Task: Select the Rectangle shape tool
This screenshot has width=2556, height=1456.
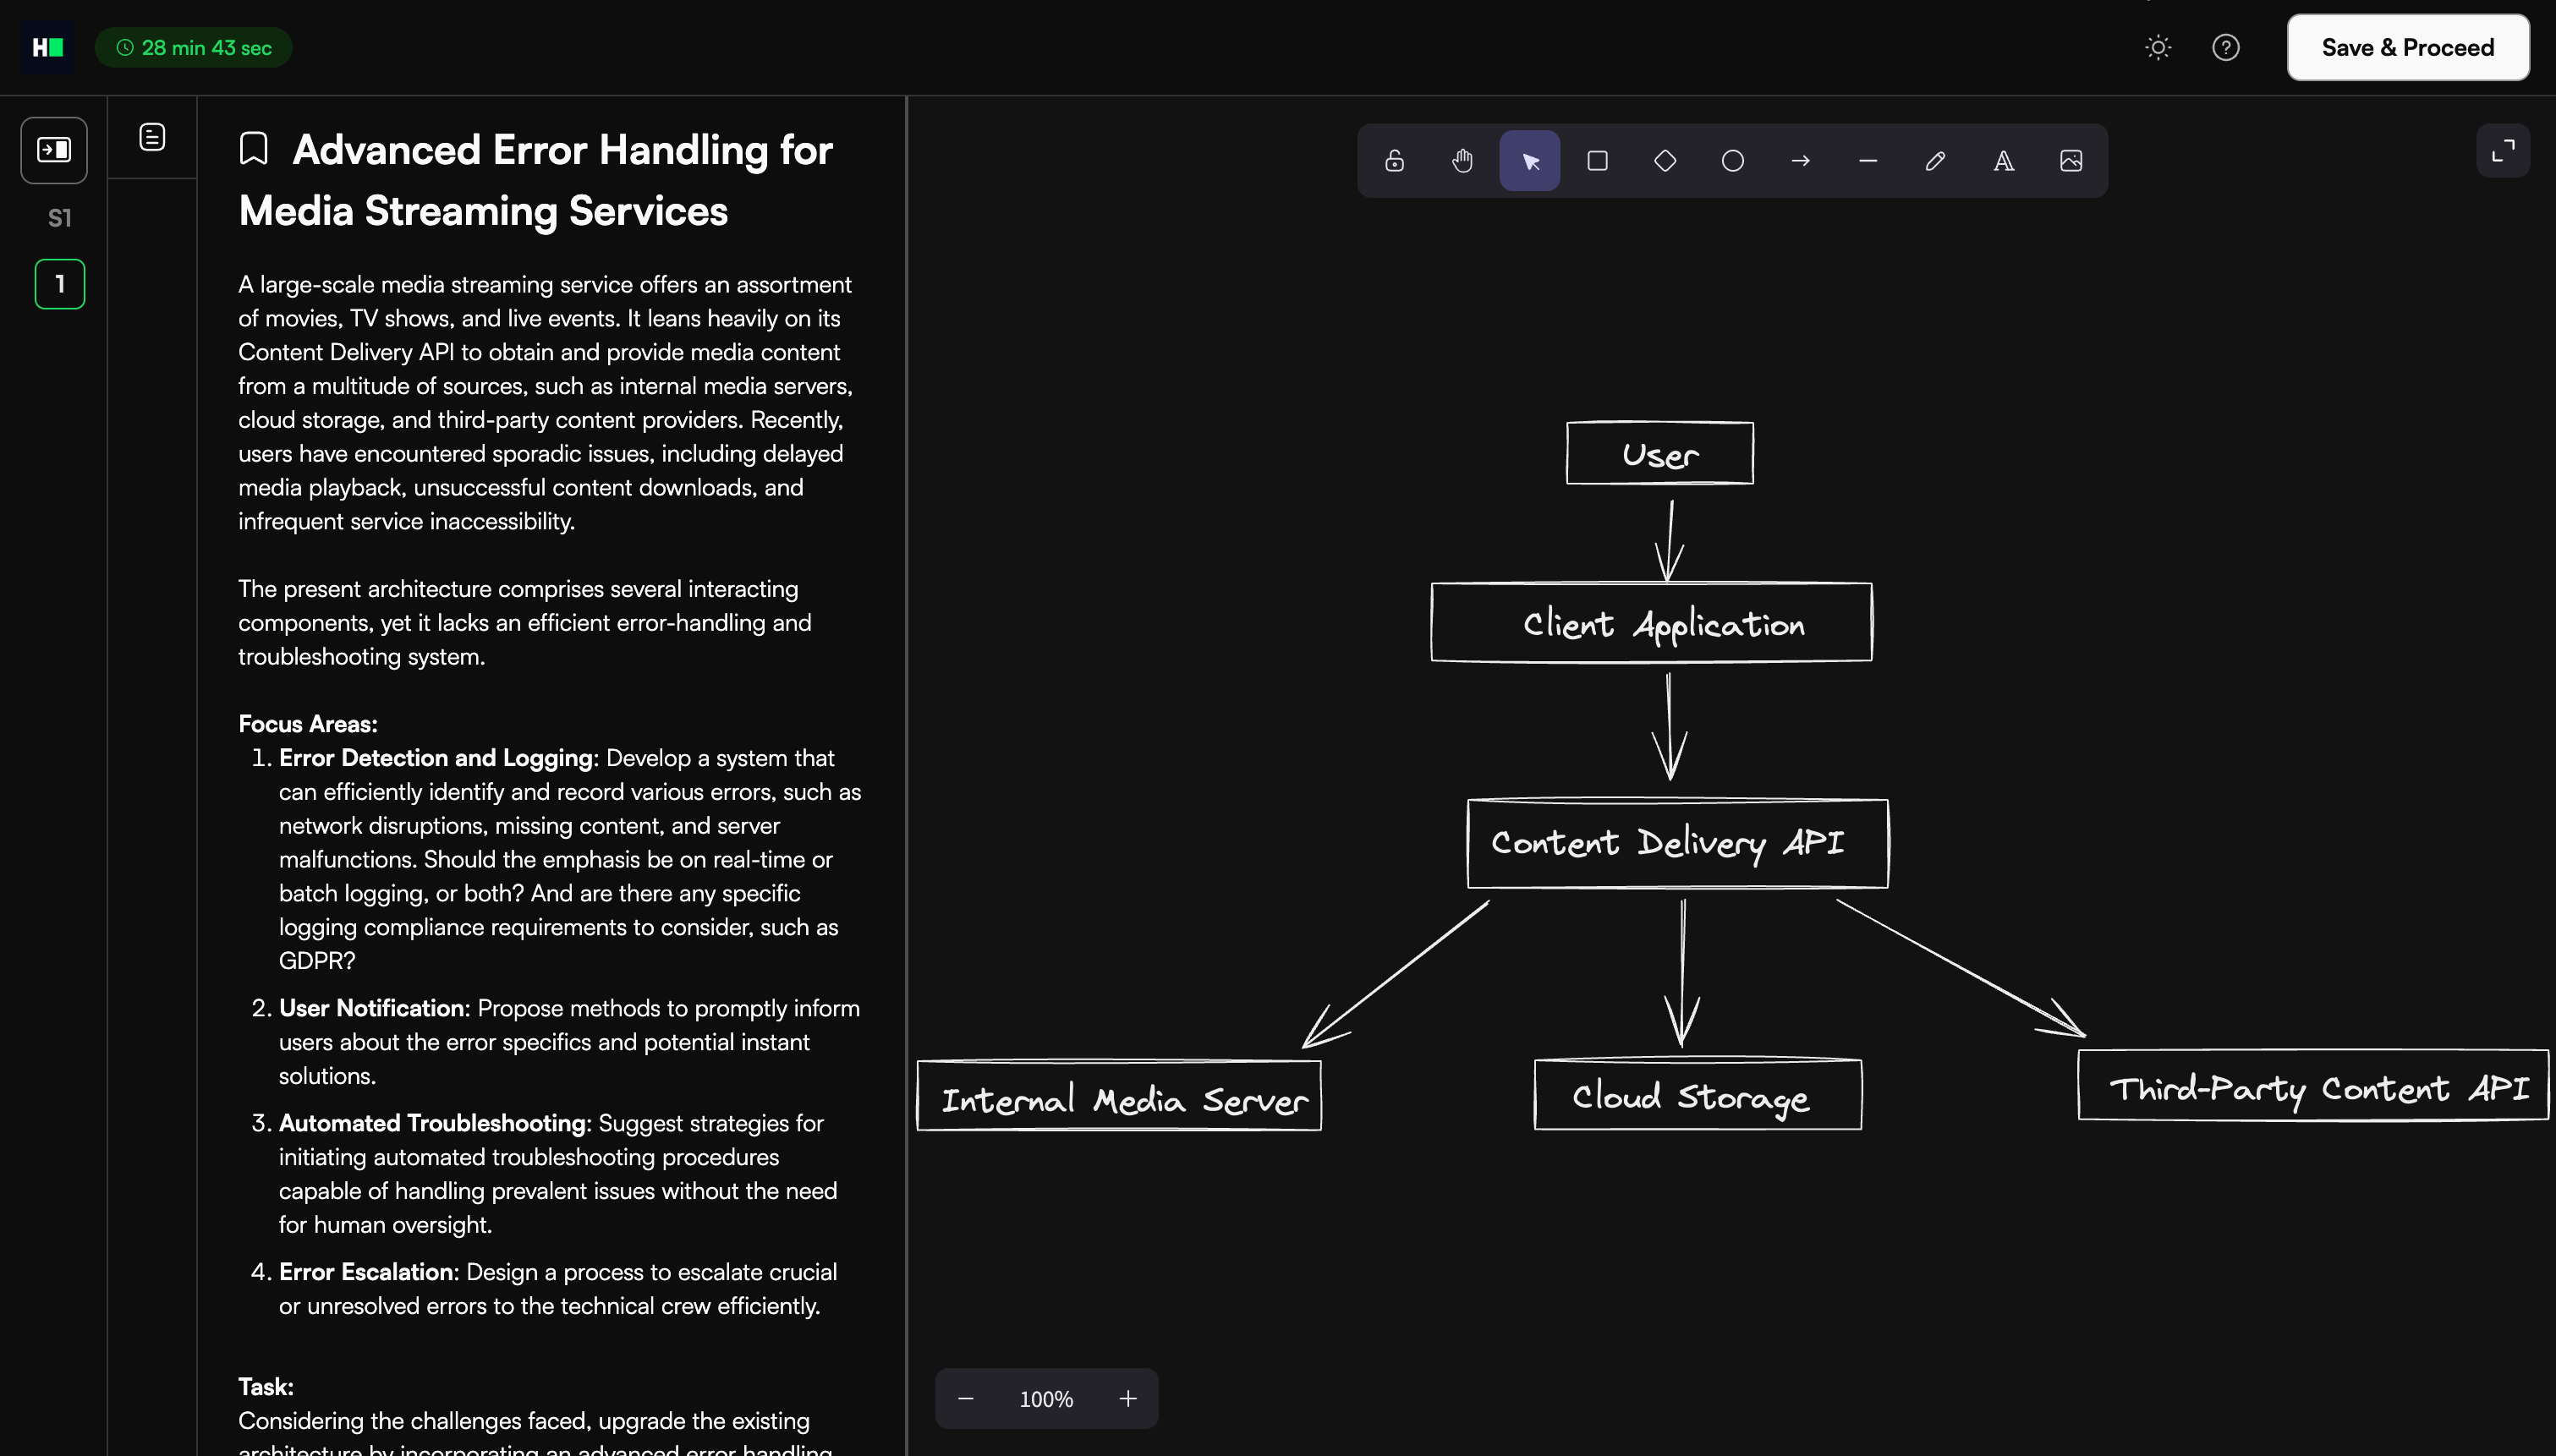Action: pyautogui.click(x=1597, y=161)
